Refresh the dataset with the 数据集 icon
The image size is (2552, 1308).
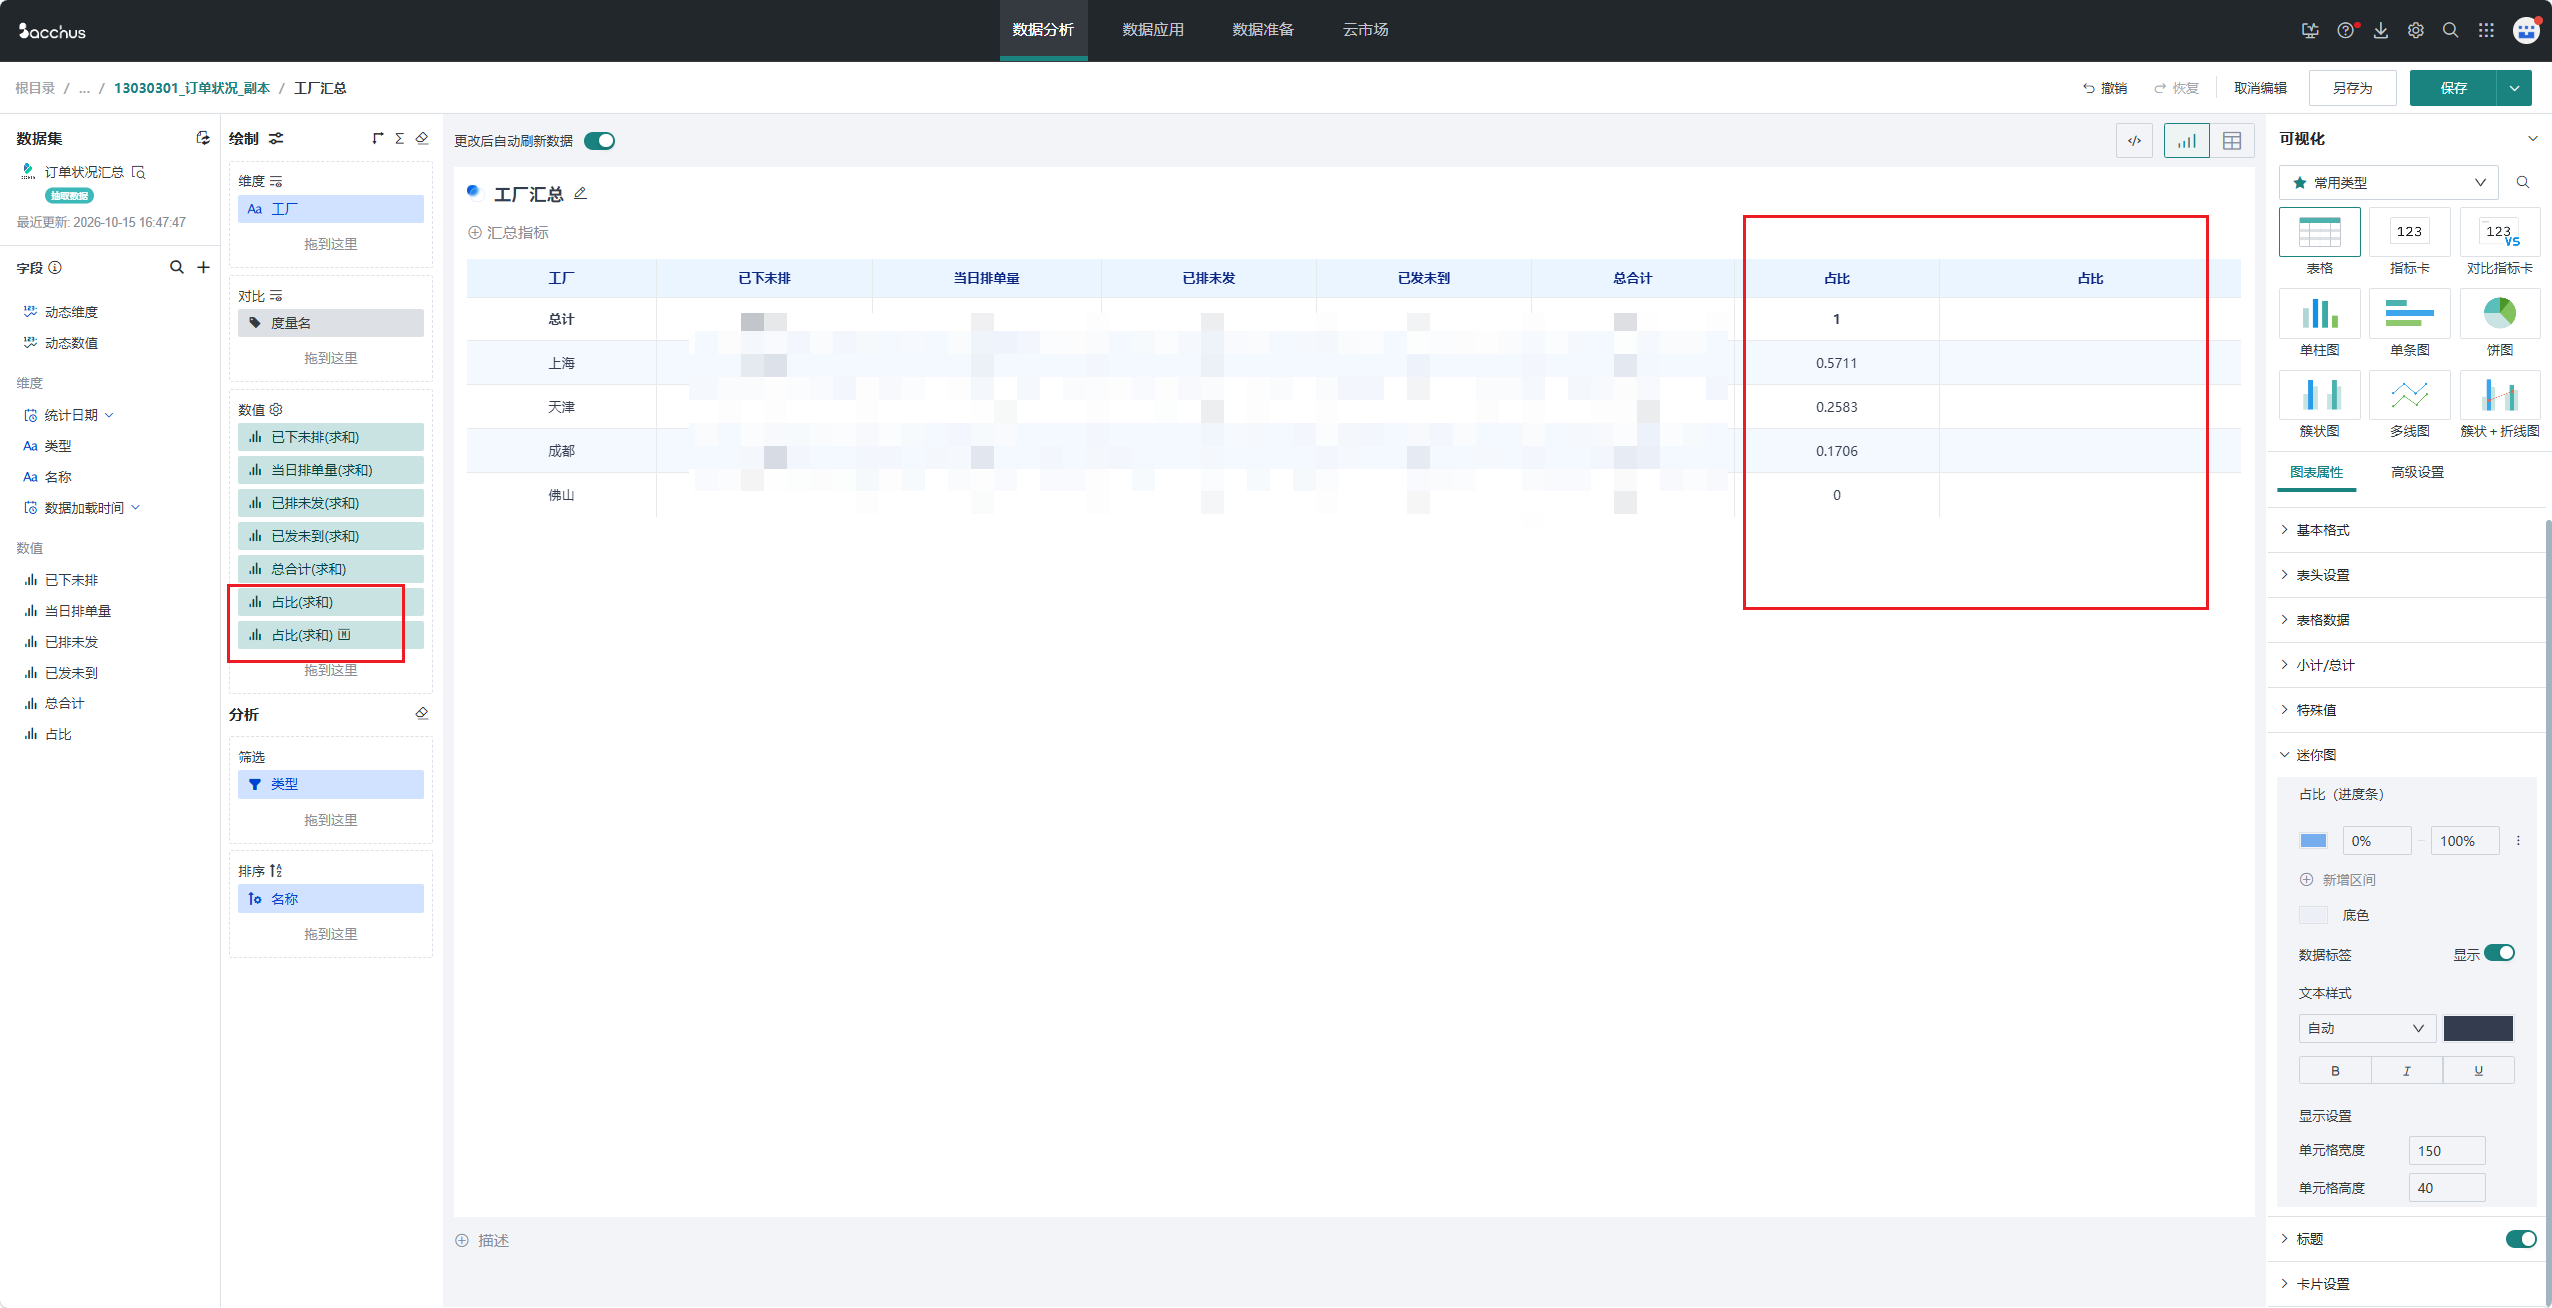pyautogui.click(x=203, y=138)
